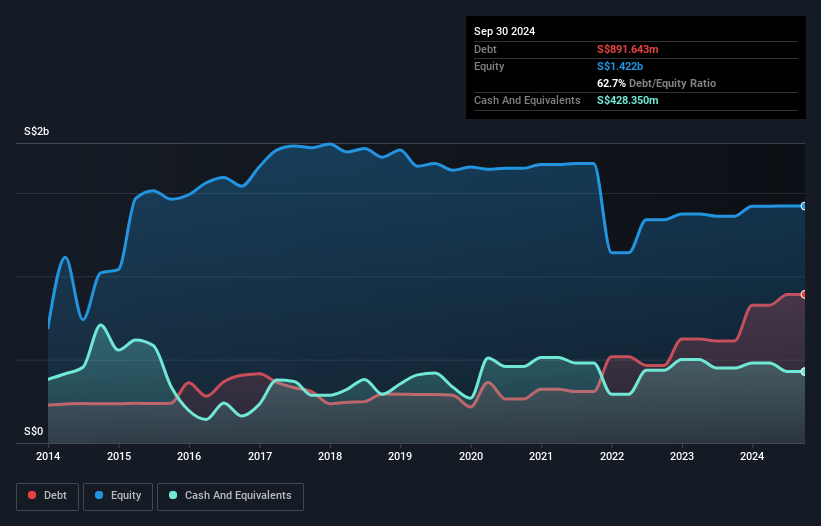Click the 2015 x-axis label
This screenshot has width=821, height=526.
tap(119, 456)
